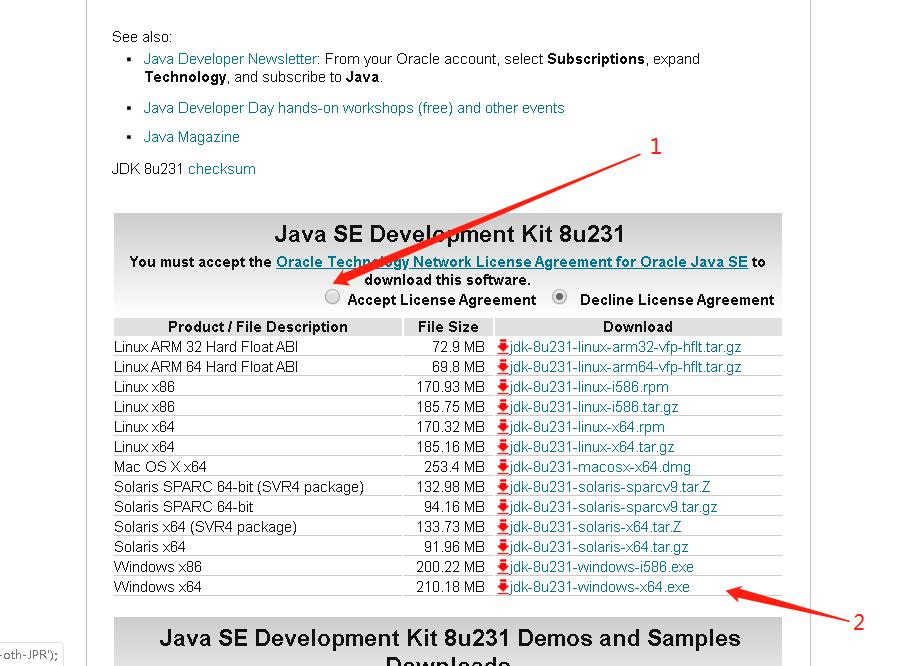Open the Java Magazine link
The image size is (912, 666).
191,137
